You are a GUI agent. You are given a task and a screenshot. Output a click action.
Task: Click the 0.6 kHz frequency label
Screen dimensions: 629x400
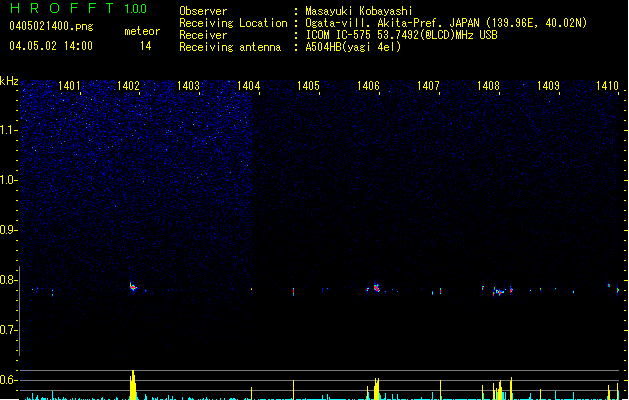click(8, 380)
